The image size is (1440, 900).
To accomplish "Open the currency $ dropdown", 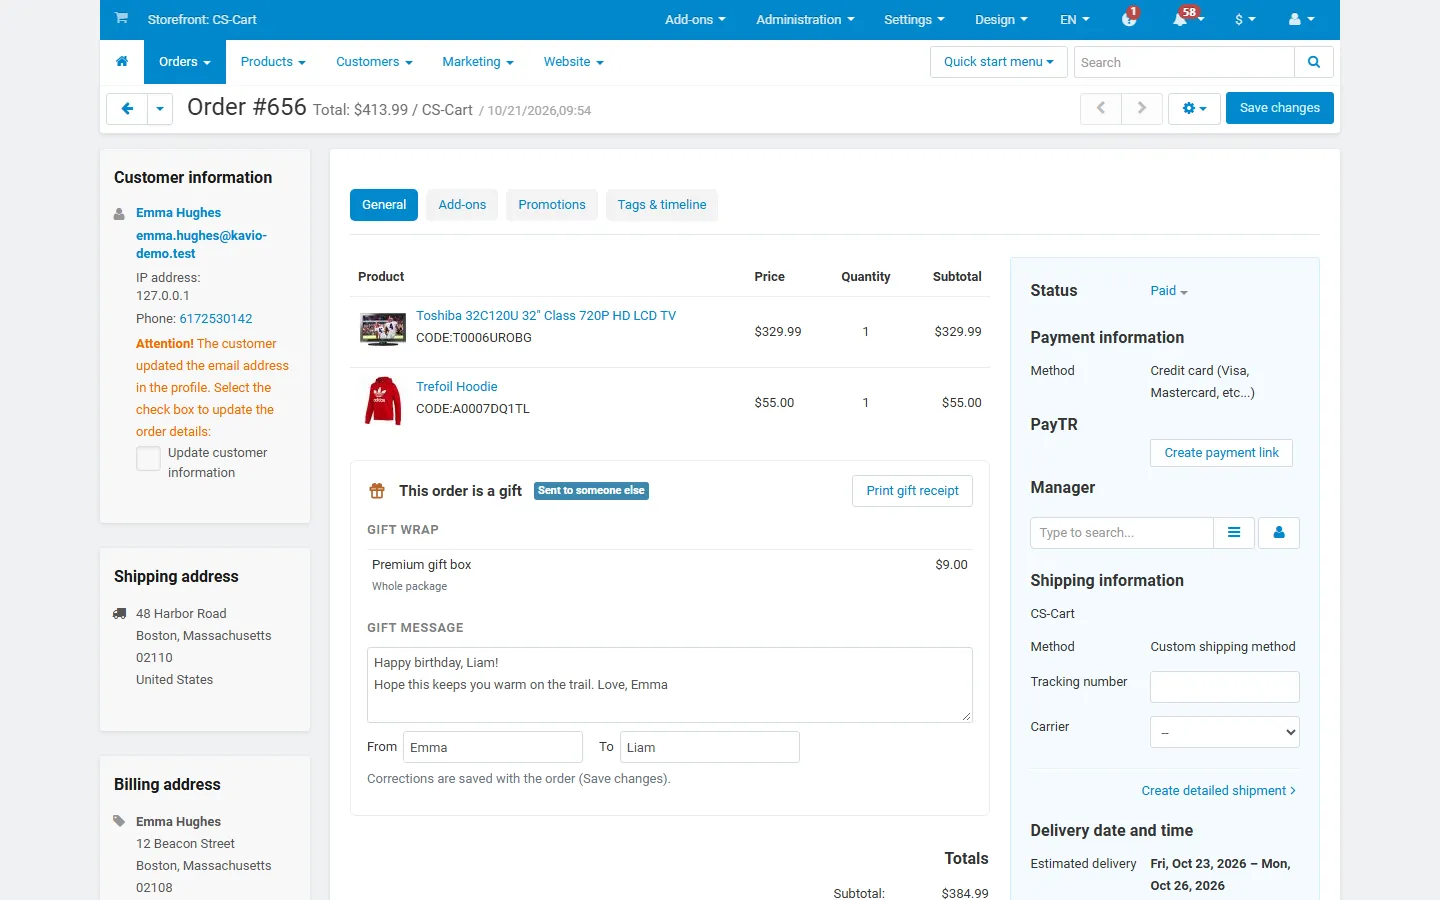I will point(1245,19).
